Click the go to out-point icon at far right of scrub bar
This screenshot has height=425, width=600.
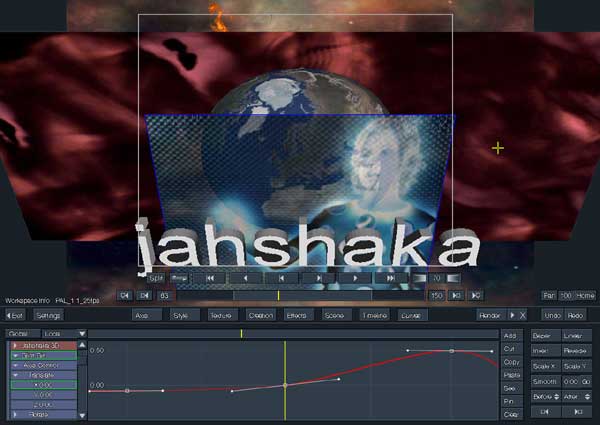point(476,295)
